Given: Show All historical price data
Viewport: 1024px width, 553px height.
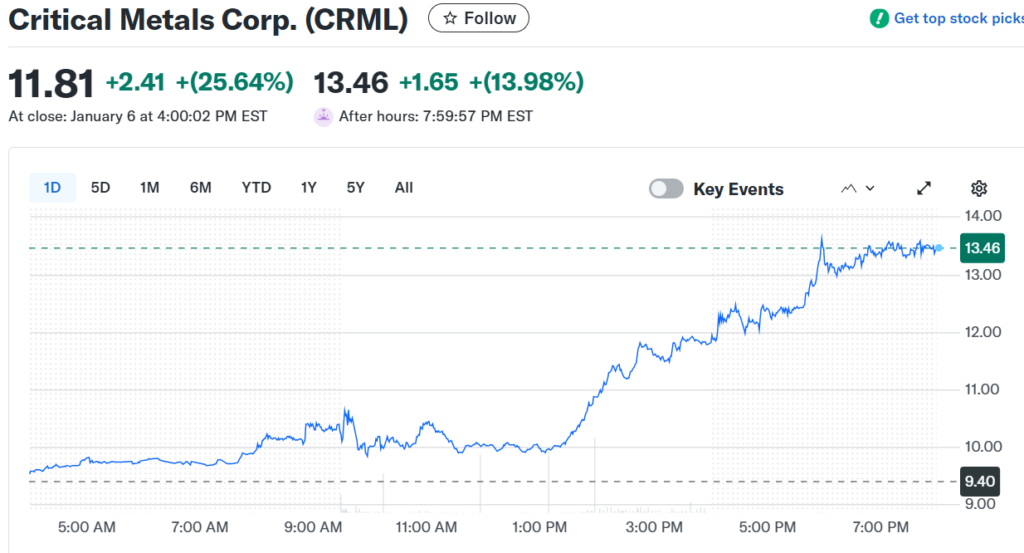Looking at the screenshot, I should pos(404,187).
